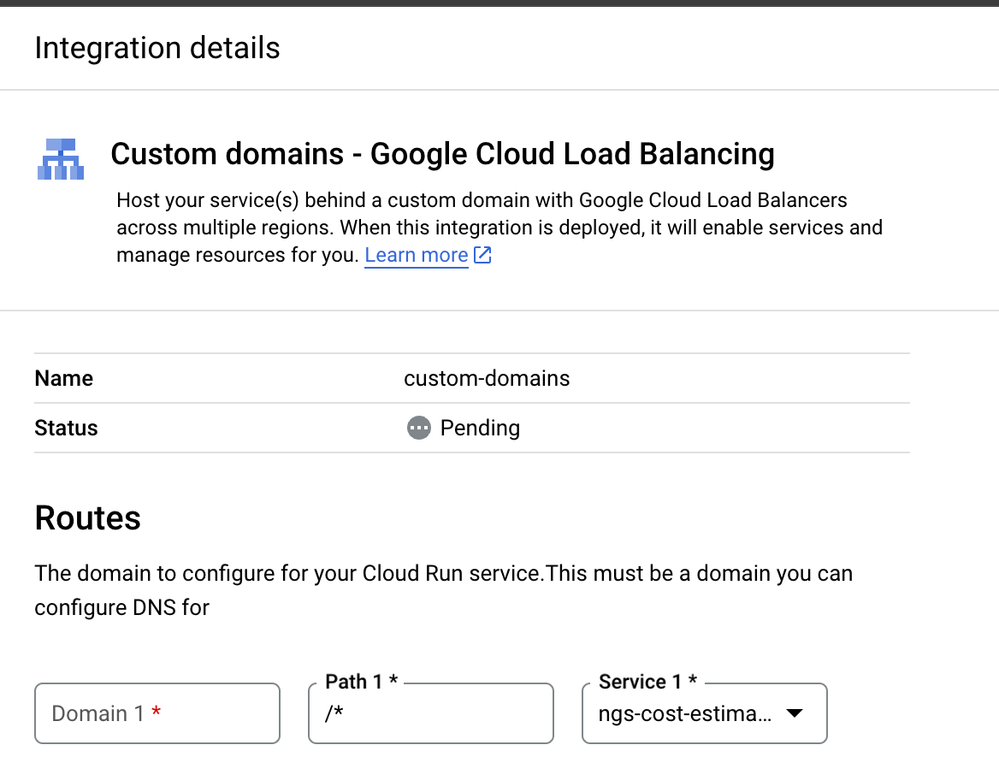The height and width of the screenshot is (763, 999).
Task: Click the Pending status text
Action: click(480, 428)
